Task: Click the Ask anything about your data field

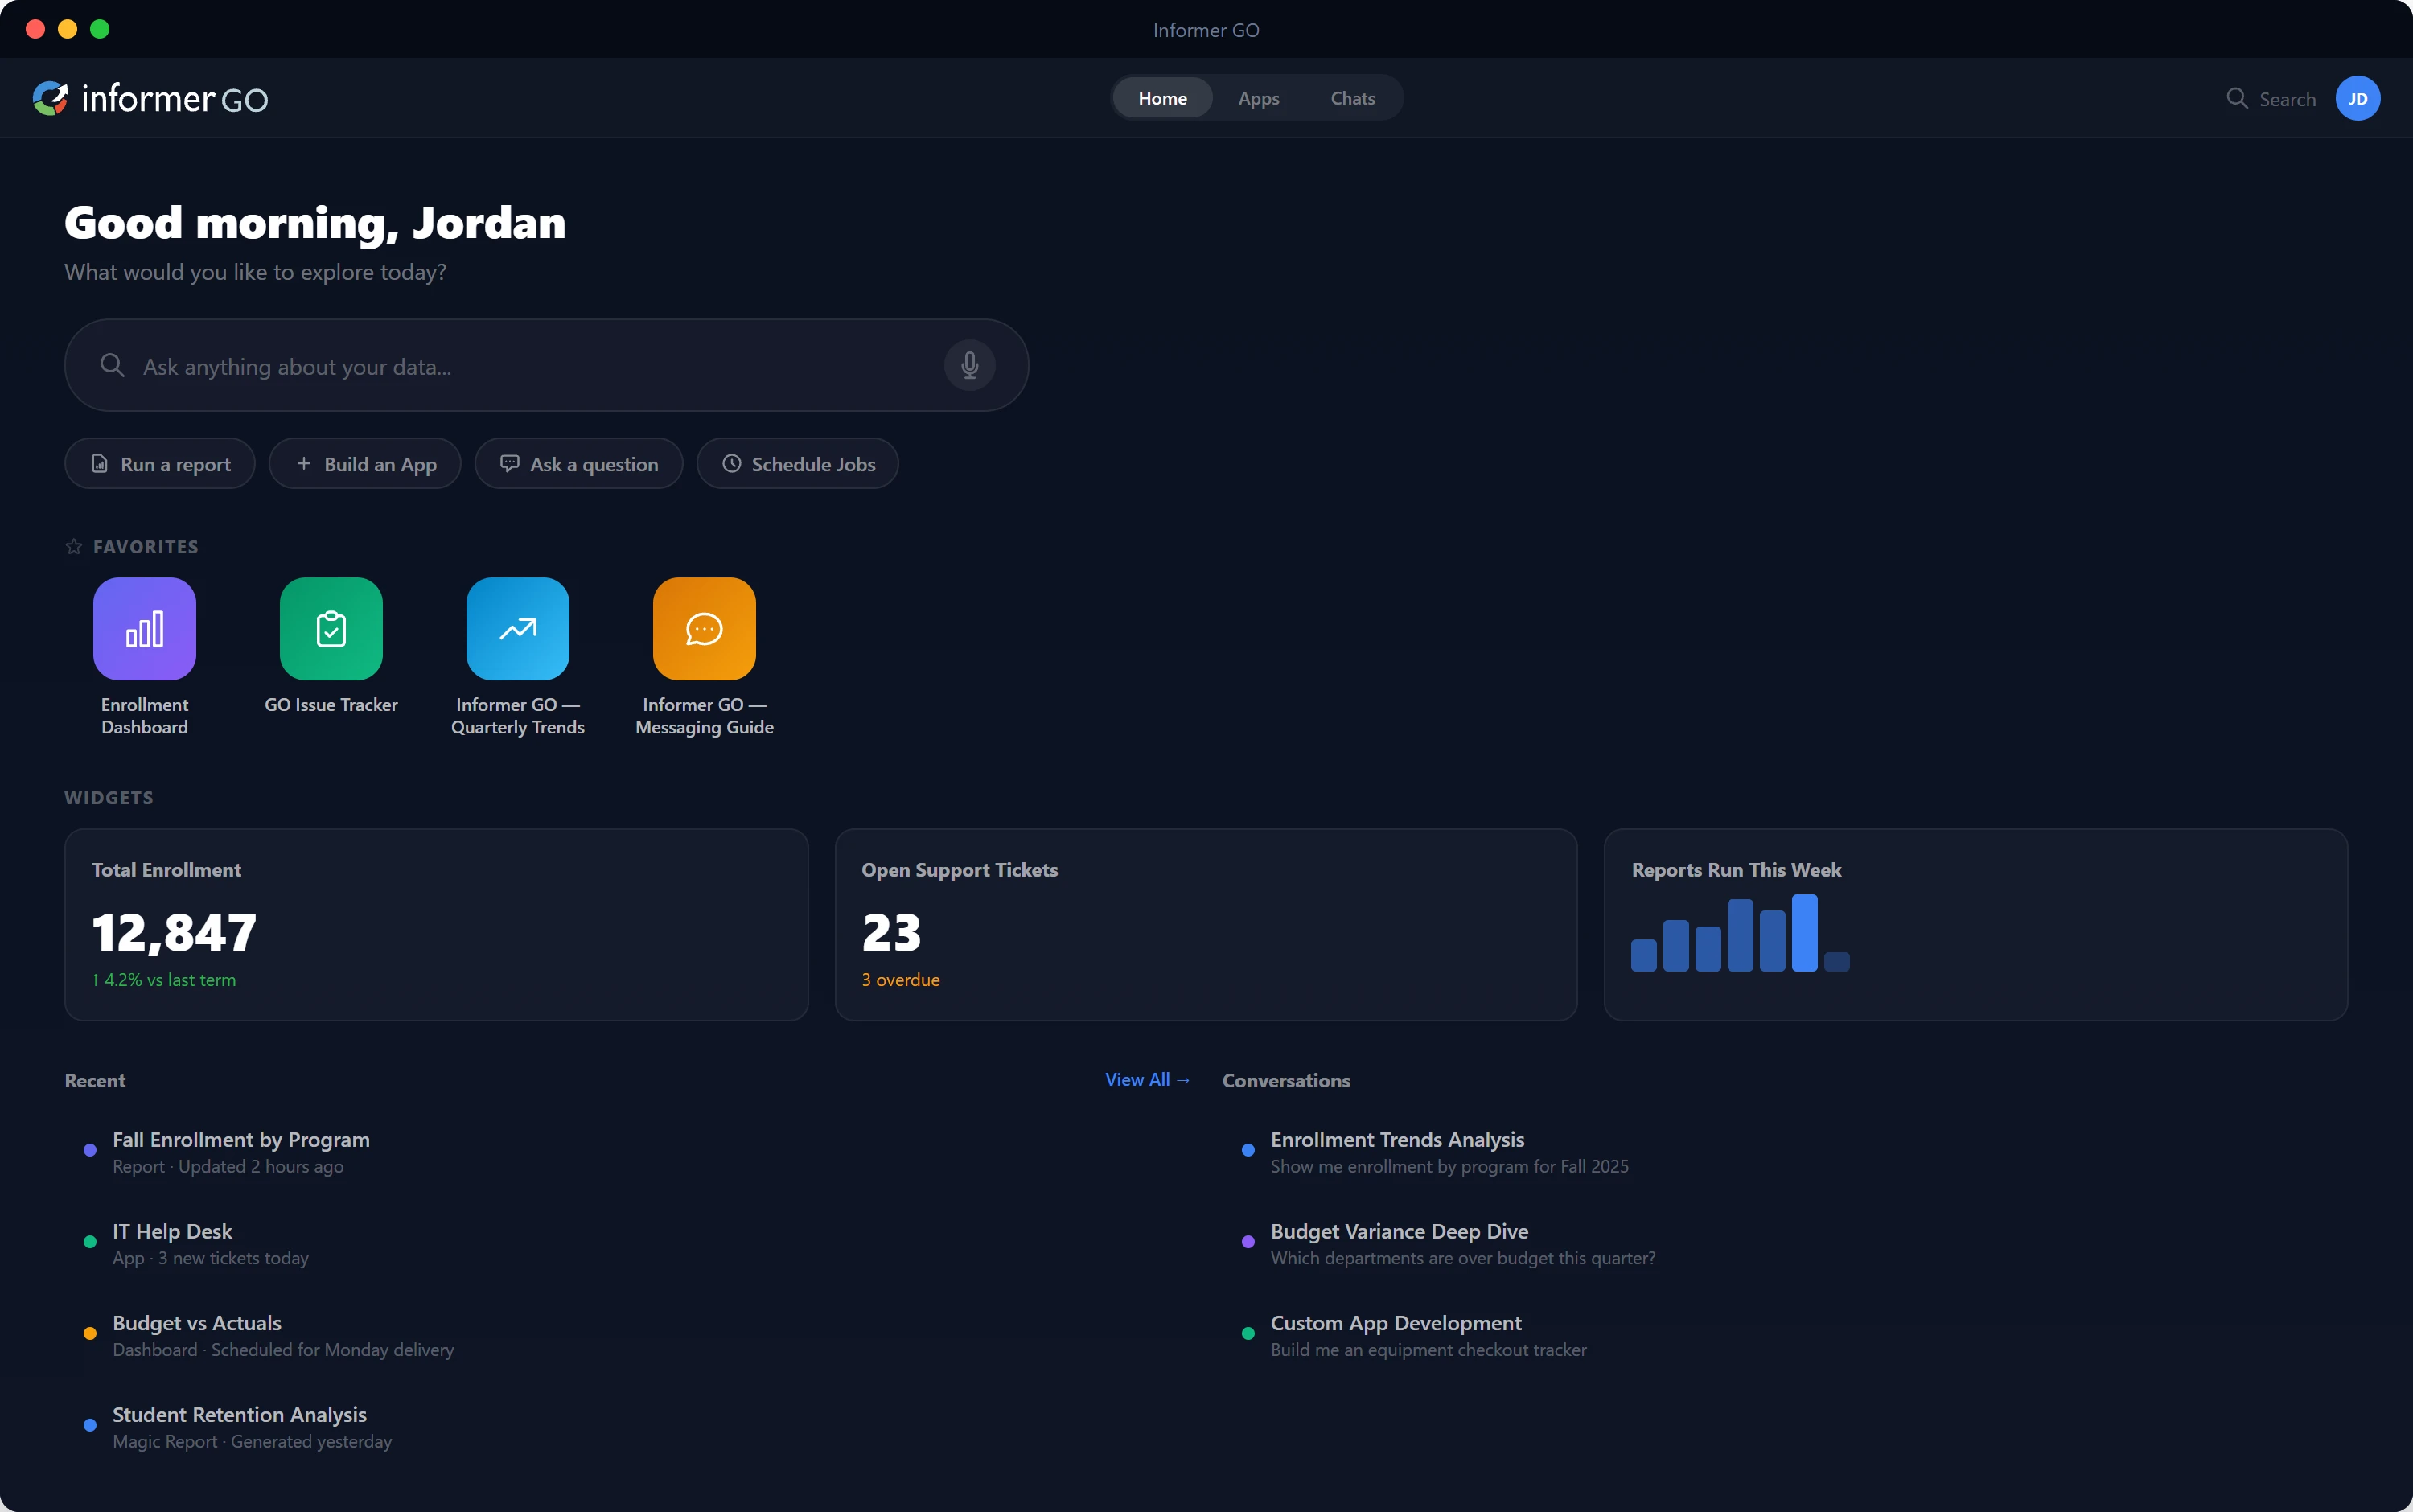Action: 500,365
